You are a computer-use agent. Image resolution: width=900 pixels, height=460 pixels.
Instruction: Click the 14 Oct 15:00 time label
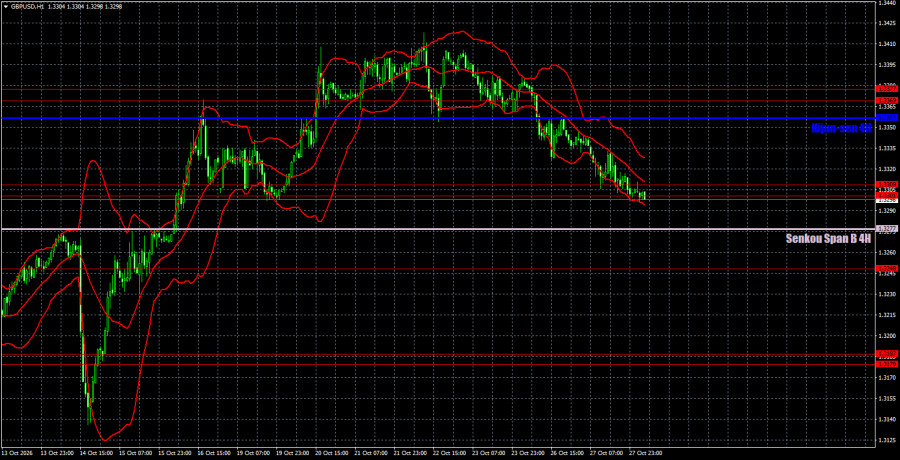pyautogui.click(x=94, y=454)
